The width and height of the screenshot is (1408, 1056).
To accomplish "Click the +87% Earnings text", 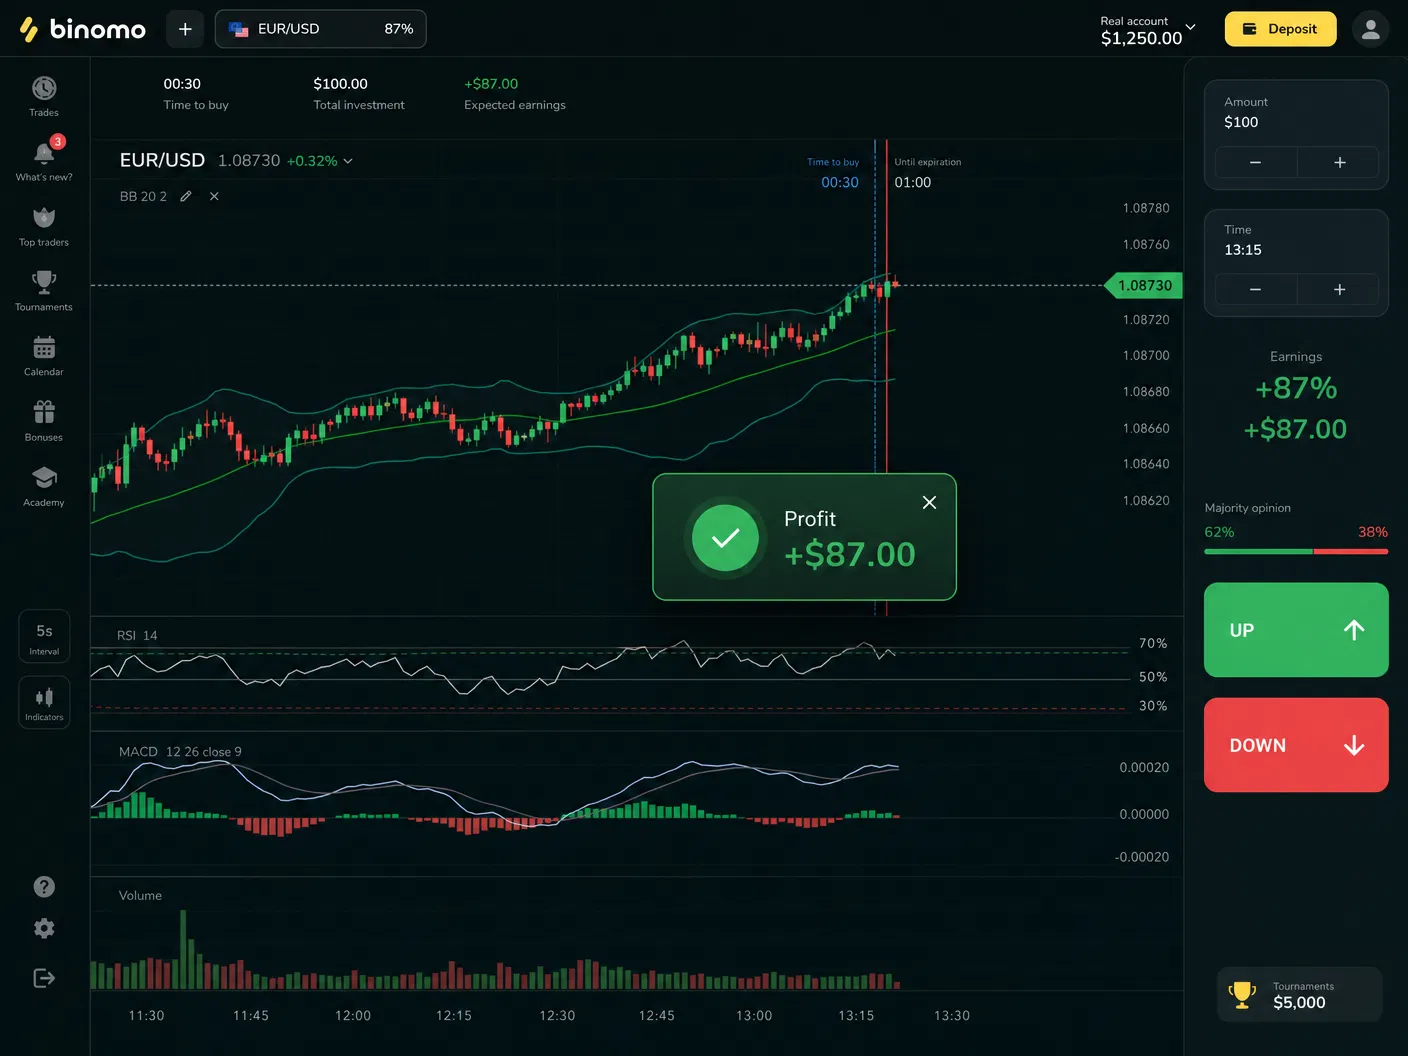I will (1296, 388).
